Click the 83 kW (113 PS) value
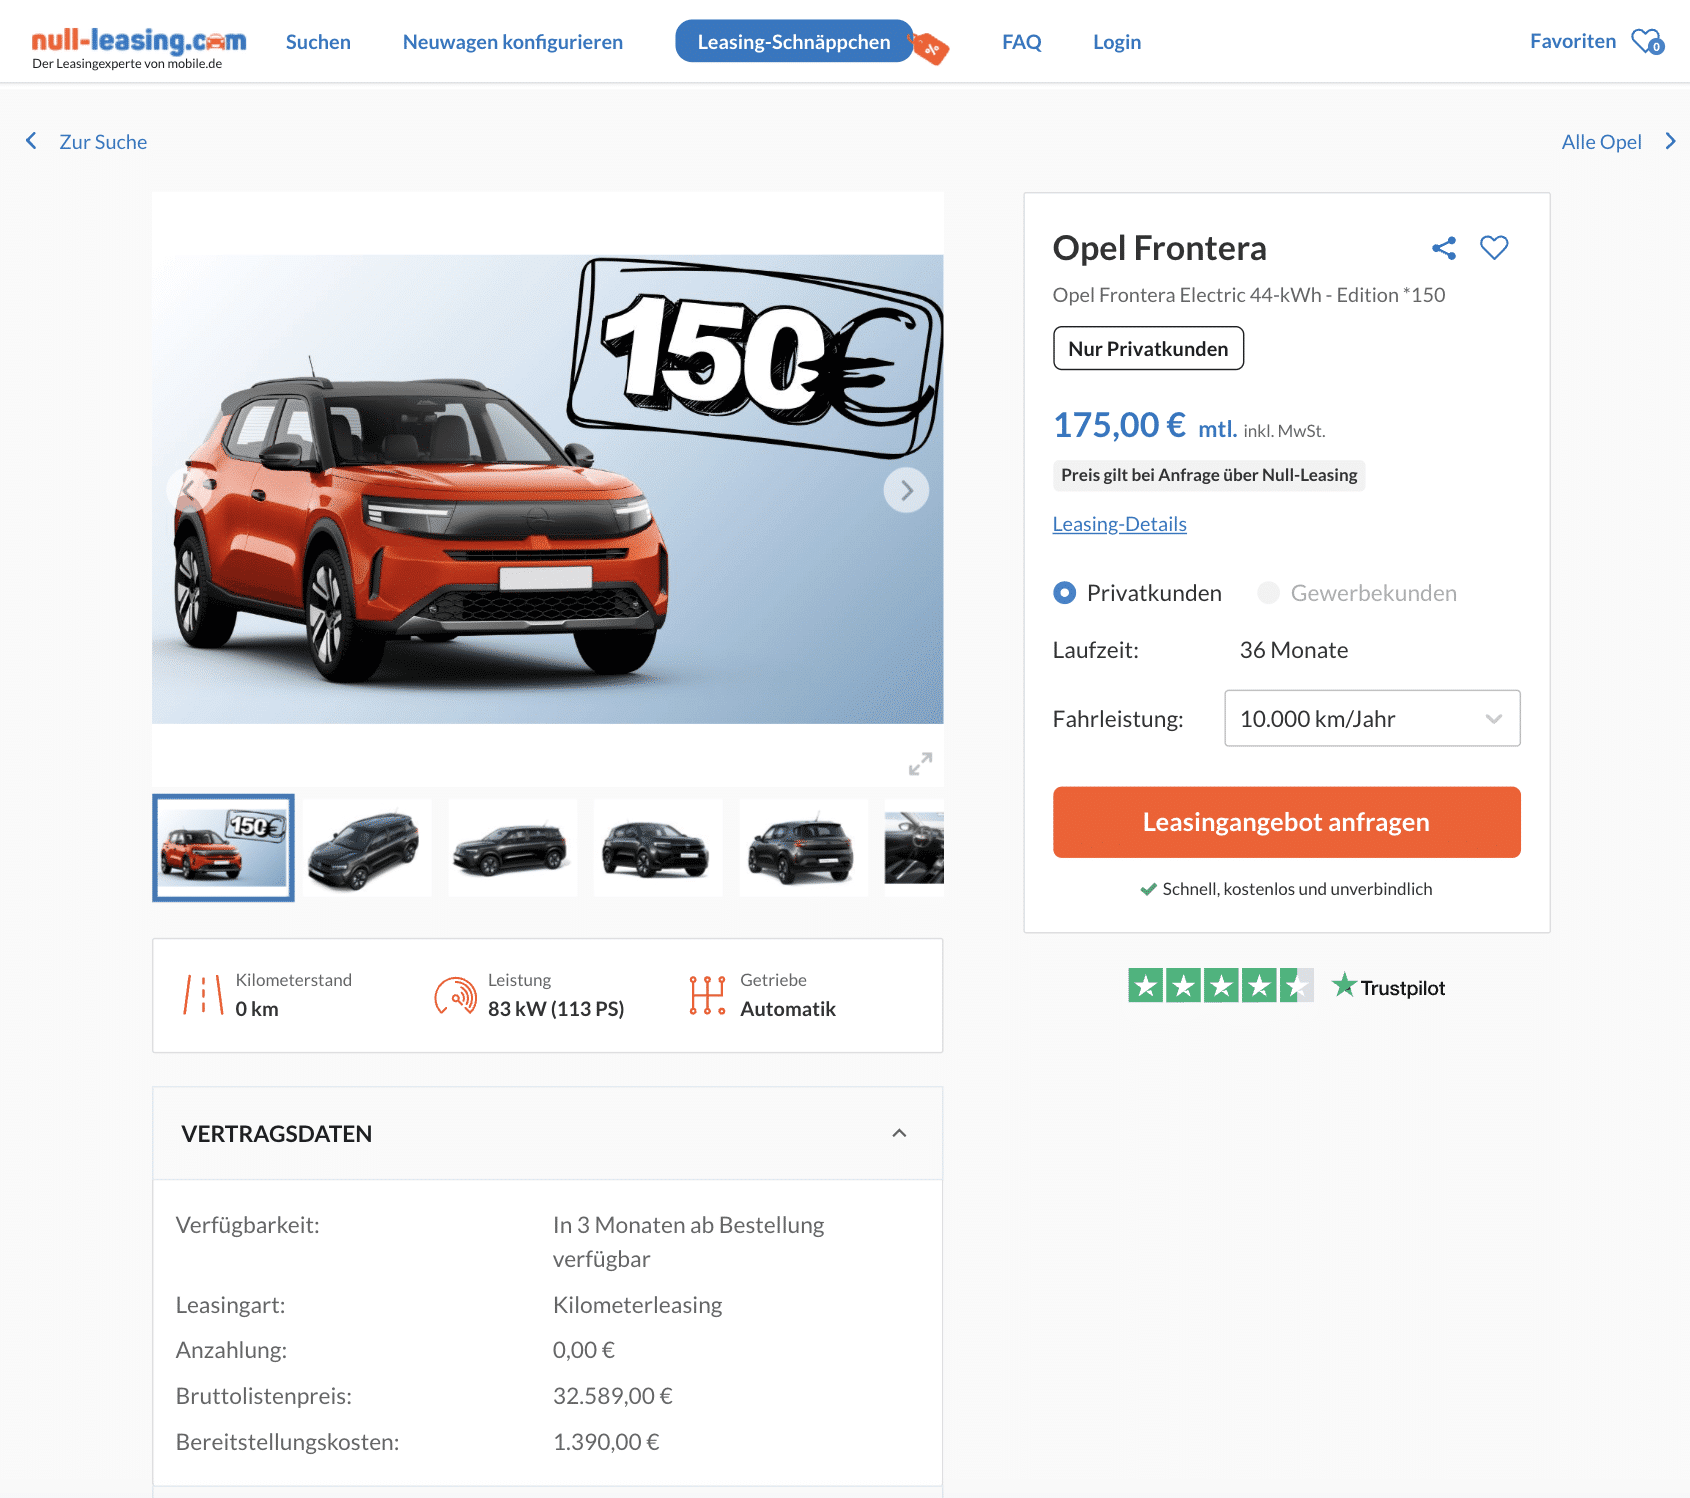 [x=556, y=1009]
